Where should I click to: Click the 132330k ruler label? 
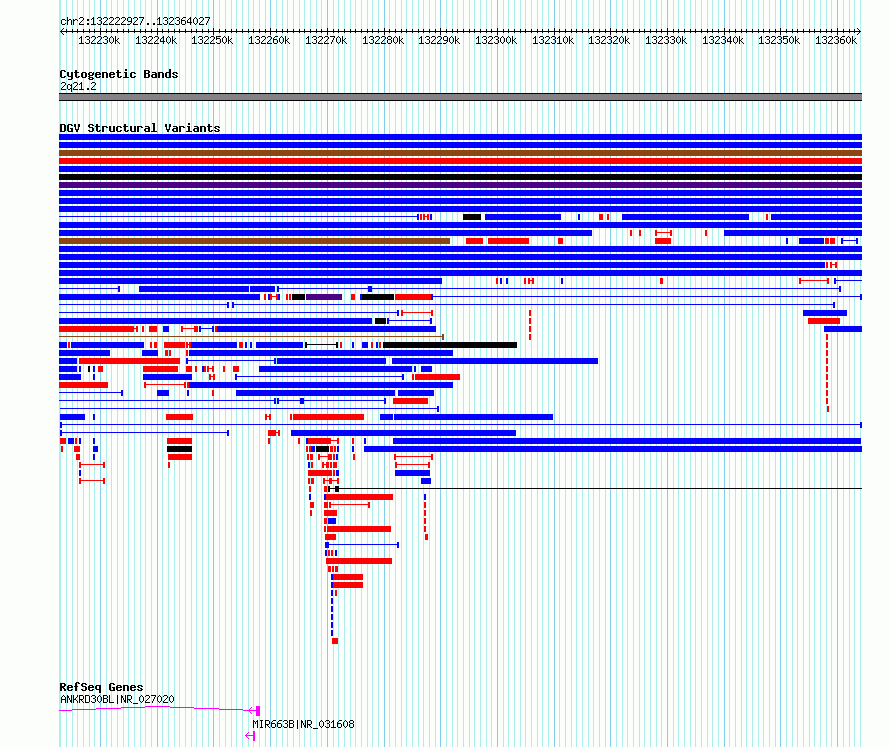[666, 40]
